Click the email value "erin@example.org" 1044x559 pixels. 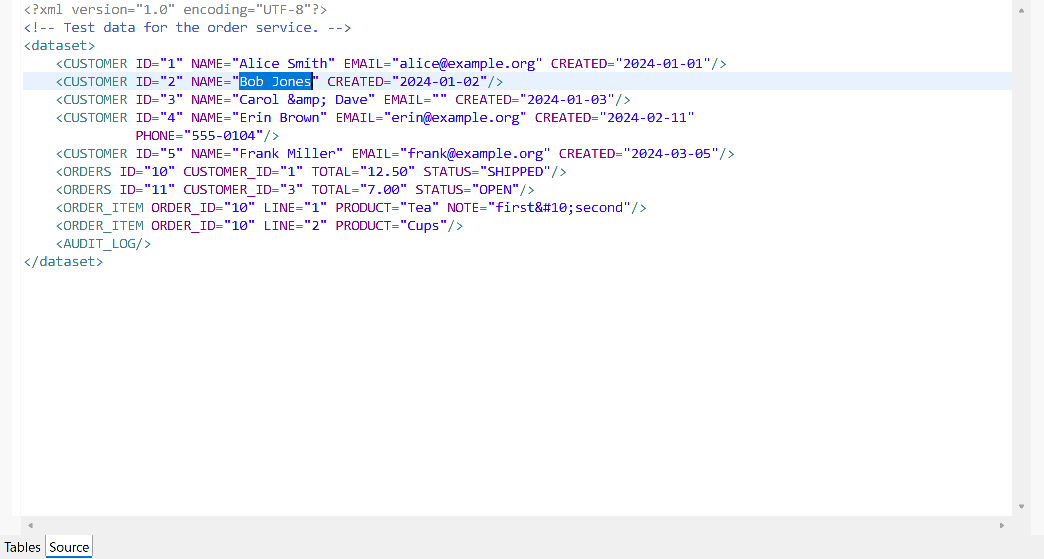pyautogui.click(x=455, y=117)
